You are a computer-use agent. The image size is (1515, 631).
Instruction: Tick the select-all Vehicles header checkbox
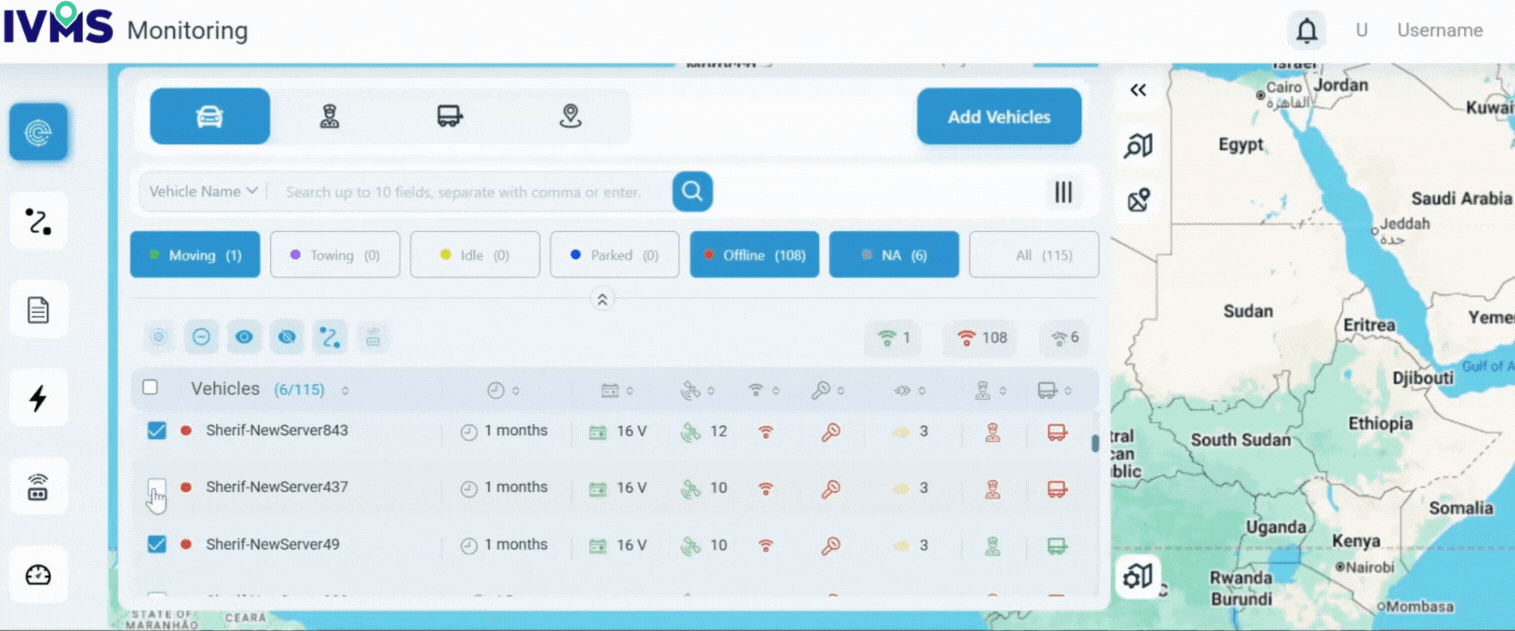[x=150, y=388]
